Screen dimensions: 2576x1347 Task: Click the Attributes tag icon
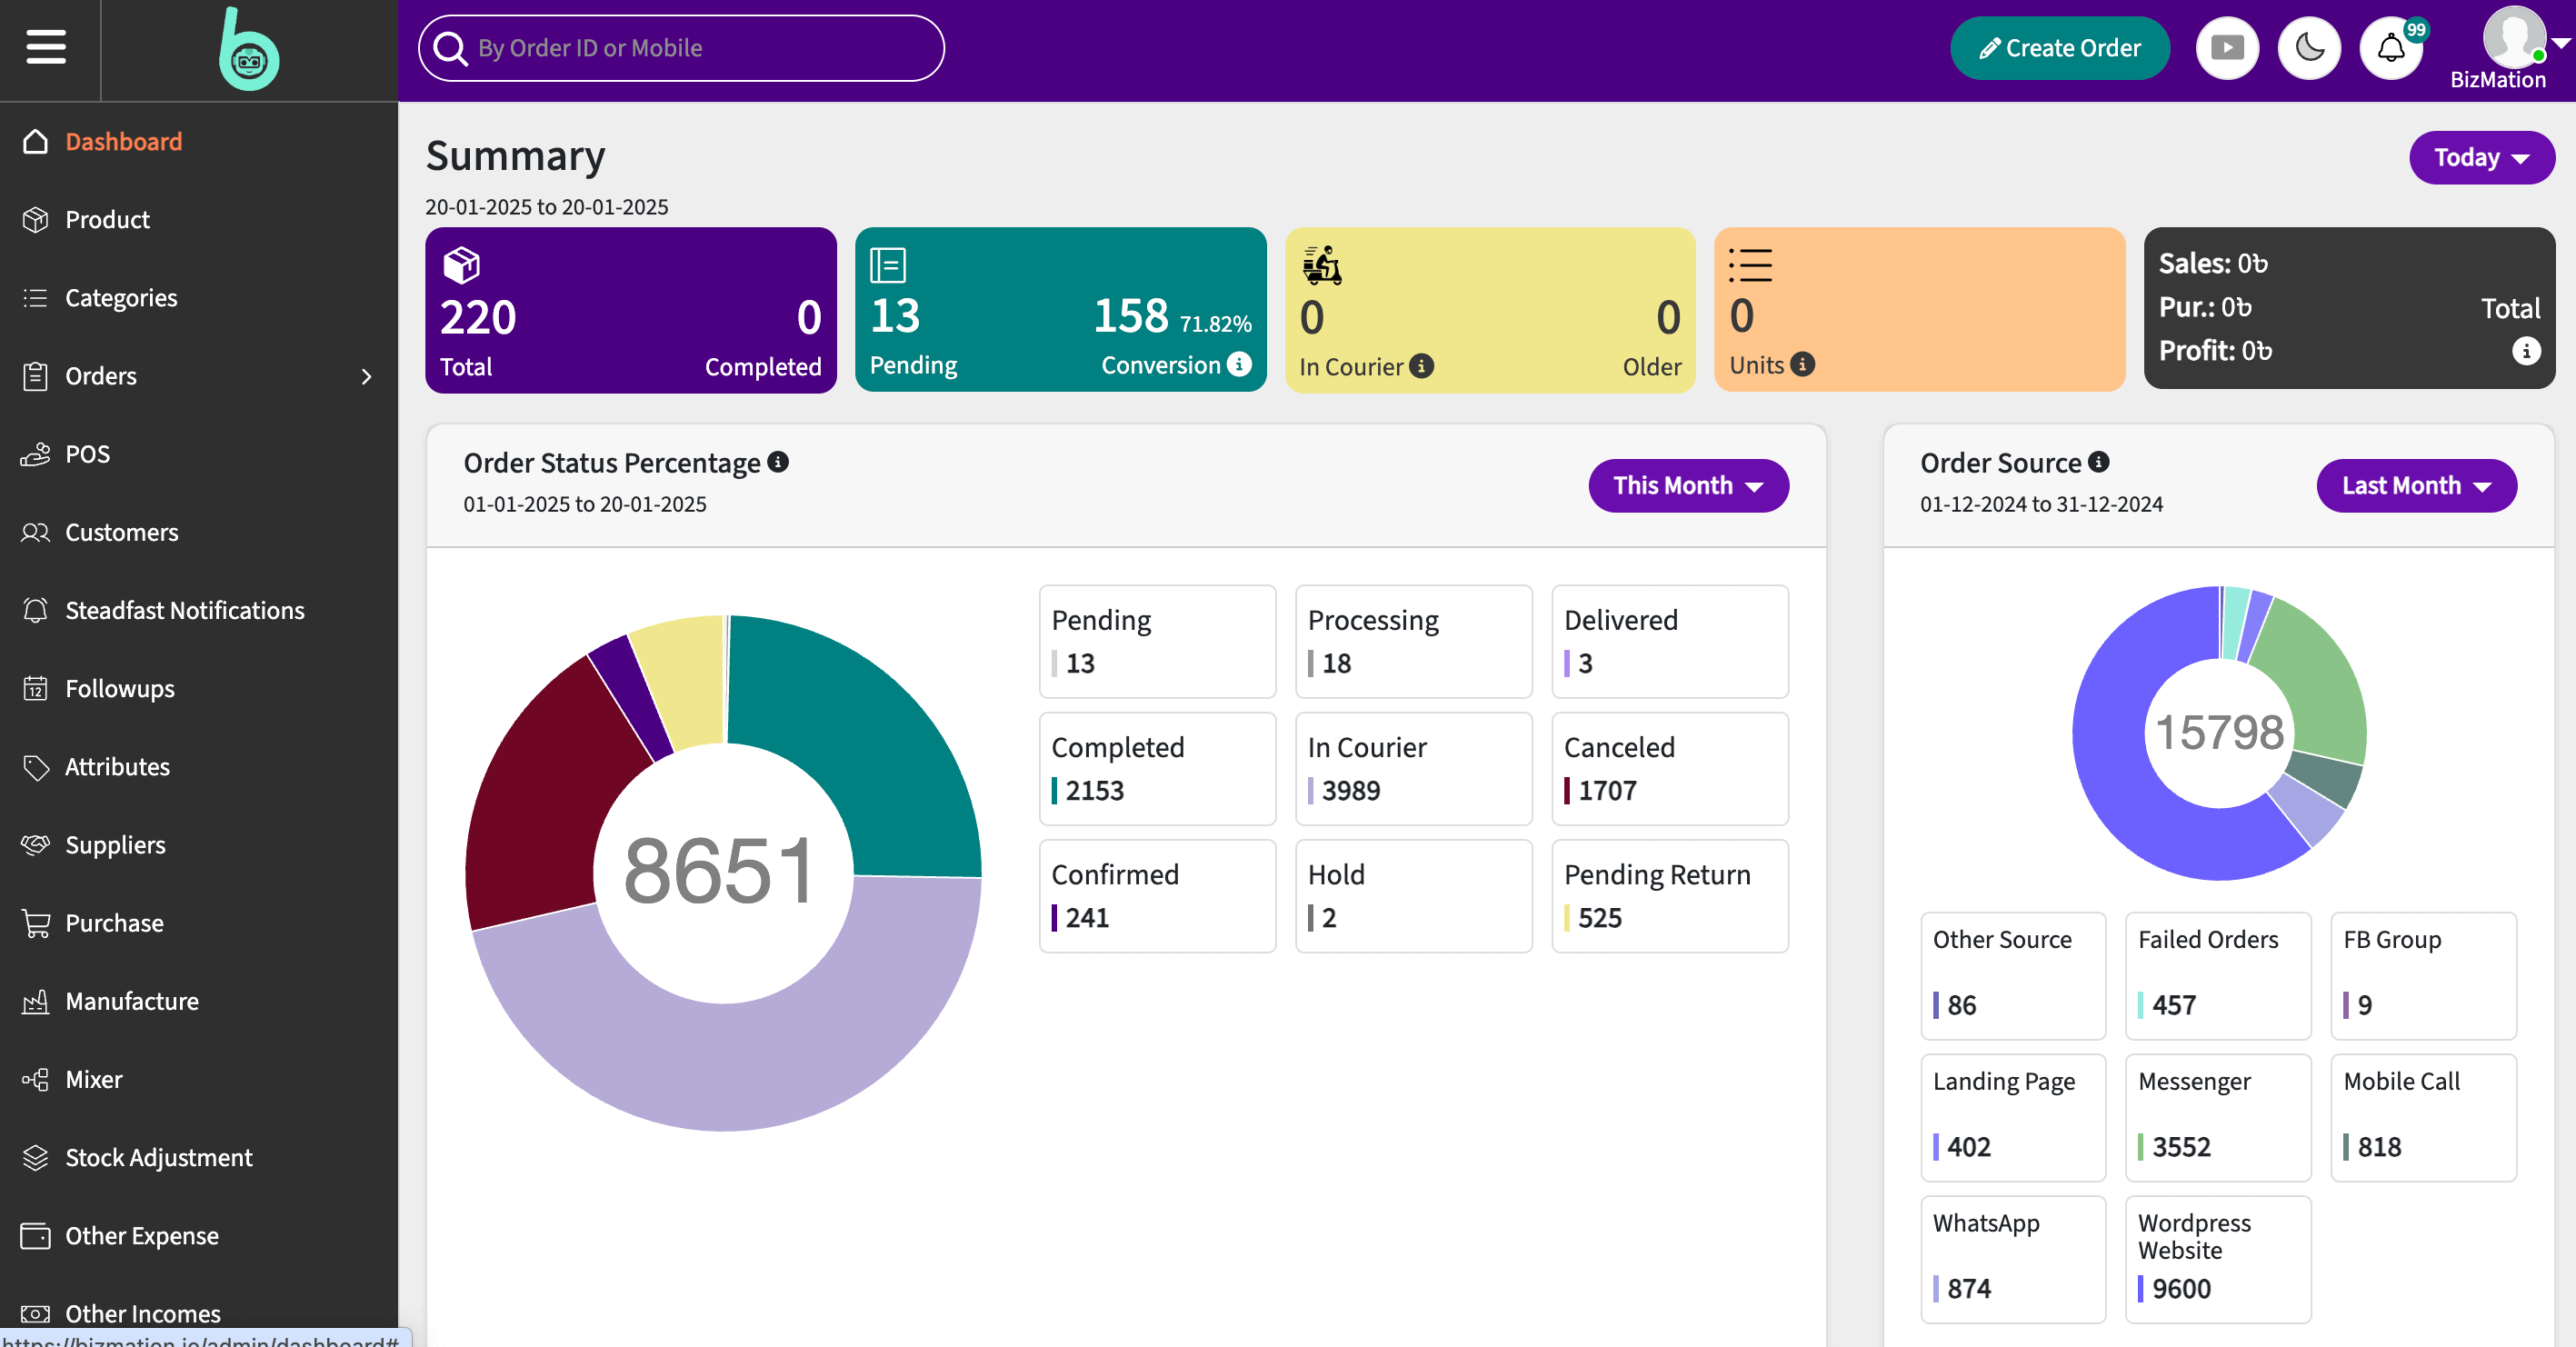coord(36,766)
